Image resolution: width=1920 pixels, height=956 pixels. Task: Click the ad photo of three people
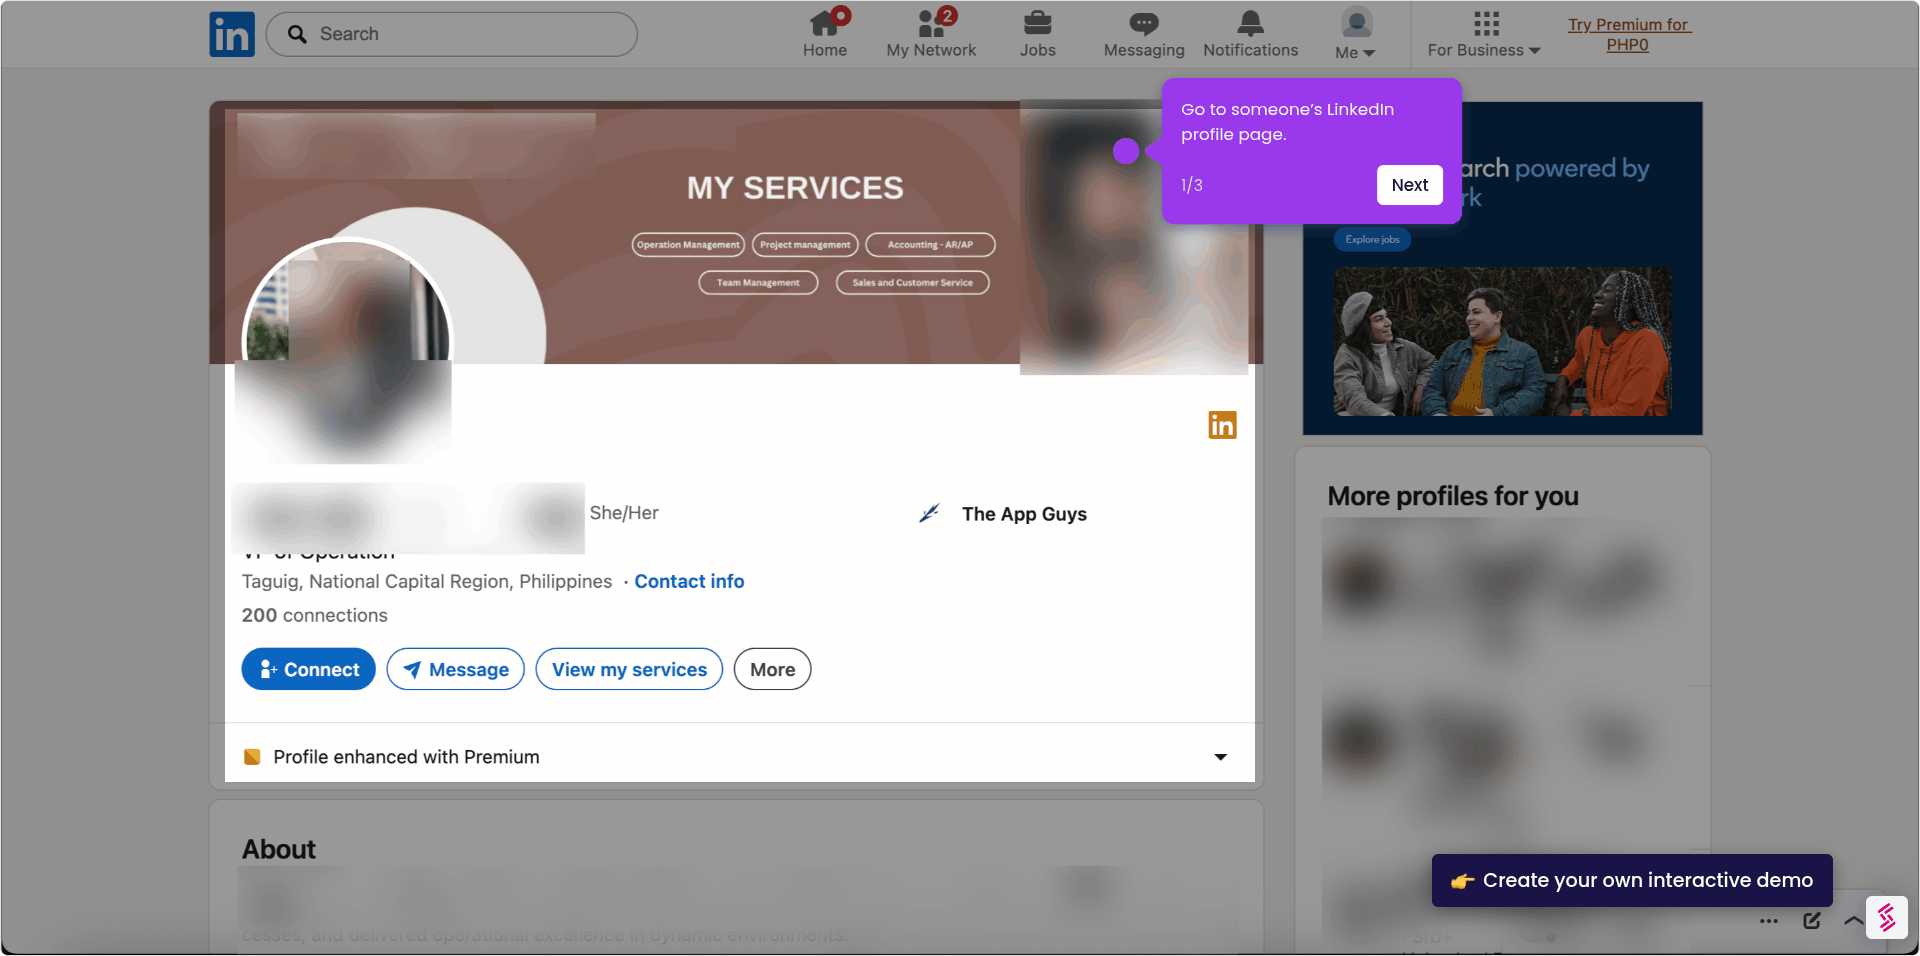[x=1502, y=341]
